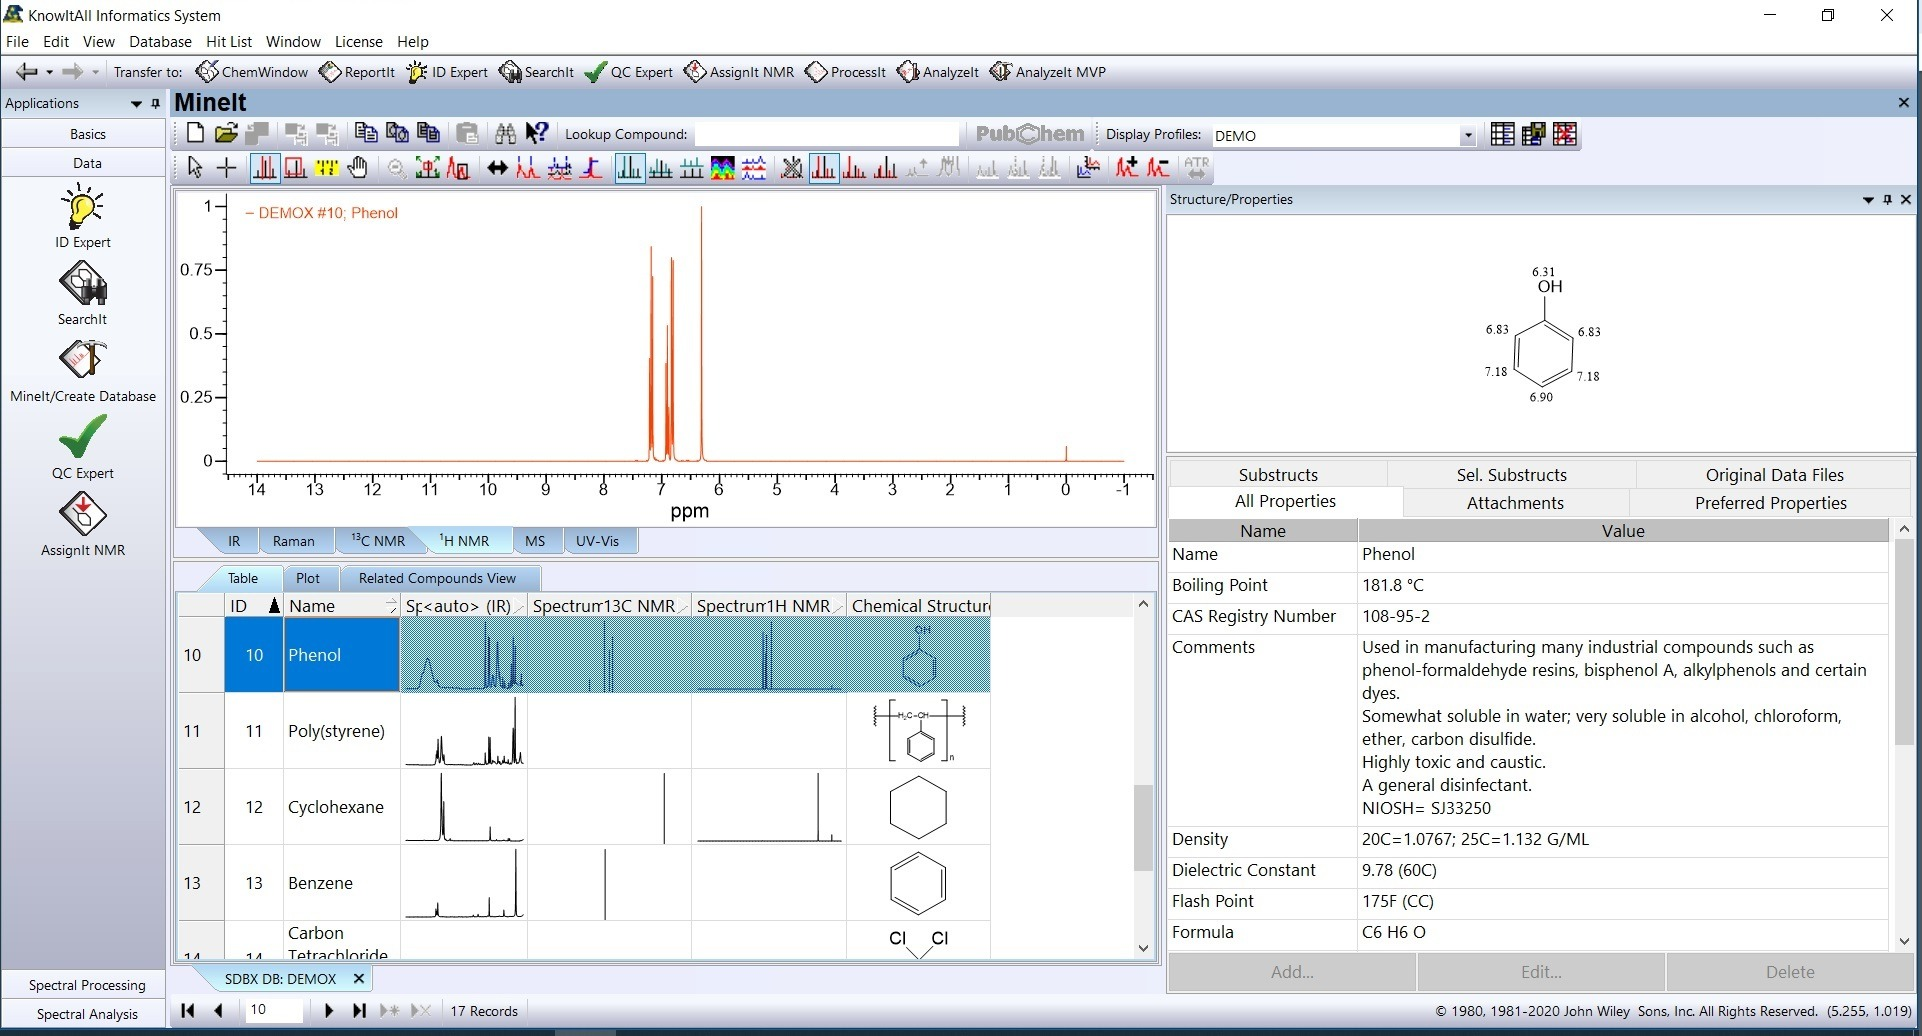Image resolution: width=1922 pixels, height=1036 pixels.
Task: Select the yellow ruler peak-labeling tool
Action: pyautogui.click(x=327, y=168)
